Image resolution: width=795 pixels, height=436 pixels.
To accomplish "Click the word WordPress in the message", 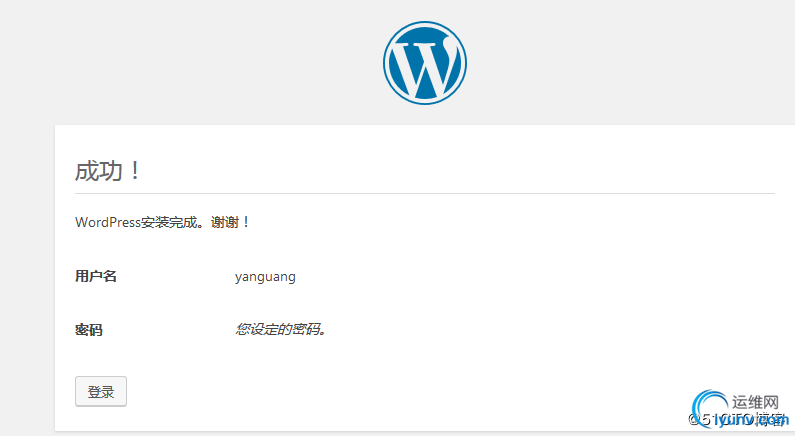I will pyautogui.click(x=108, y=222).
